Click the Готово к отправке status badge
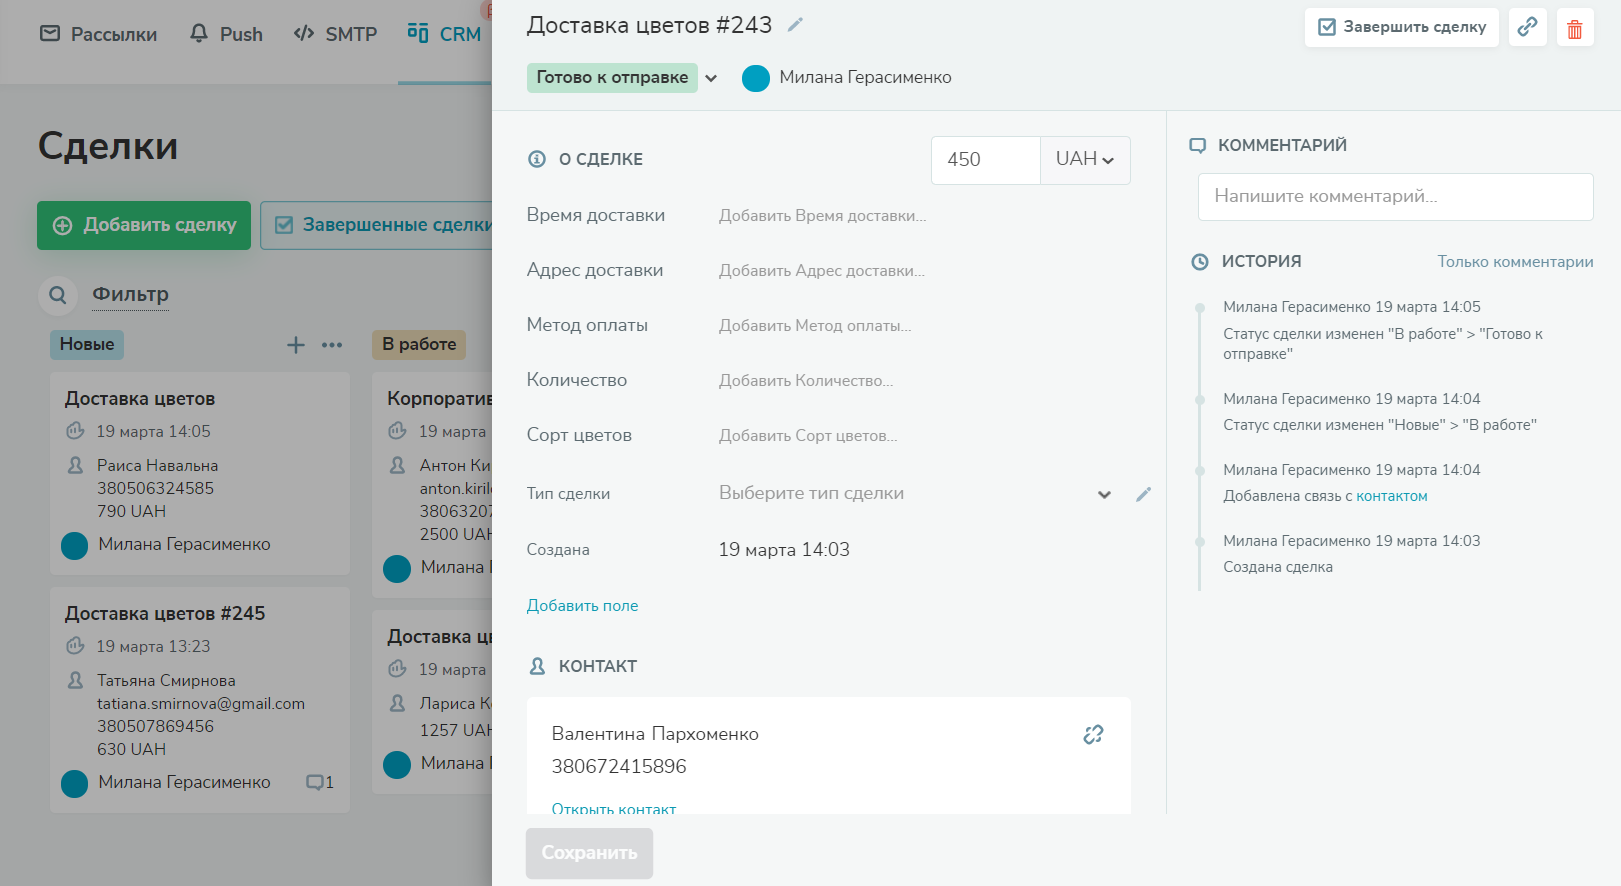Viewport: 1621px width, 886px height. pyautogui.click(x=612, y=78)
